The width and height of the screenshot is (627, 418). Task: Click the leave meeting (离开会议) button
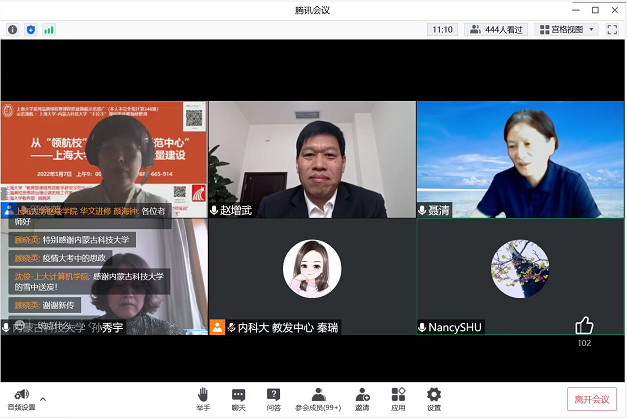591,399
